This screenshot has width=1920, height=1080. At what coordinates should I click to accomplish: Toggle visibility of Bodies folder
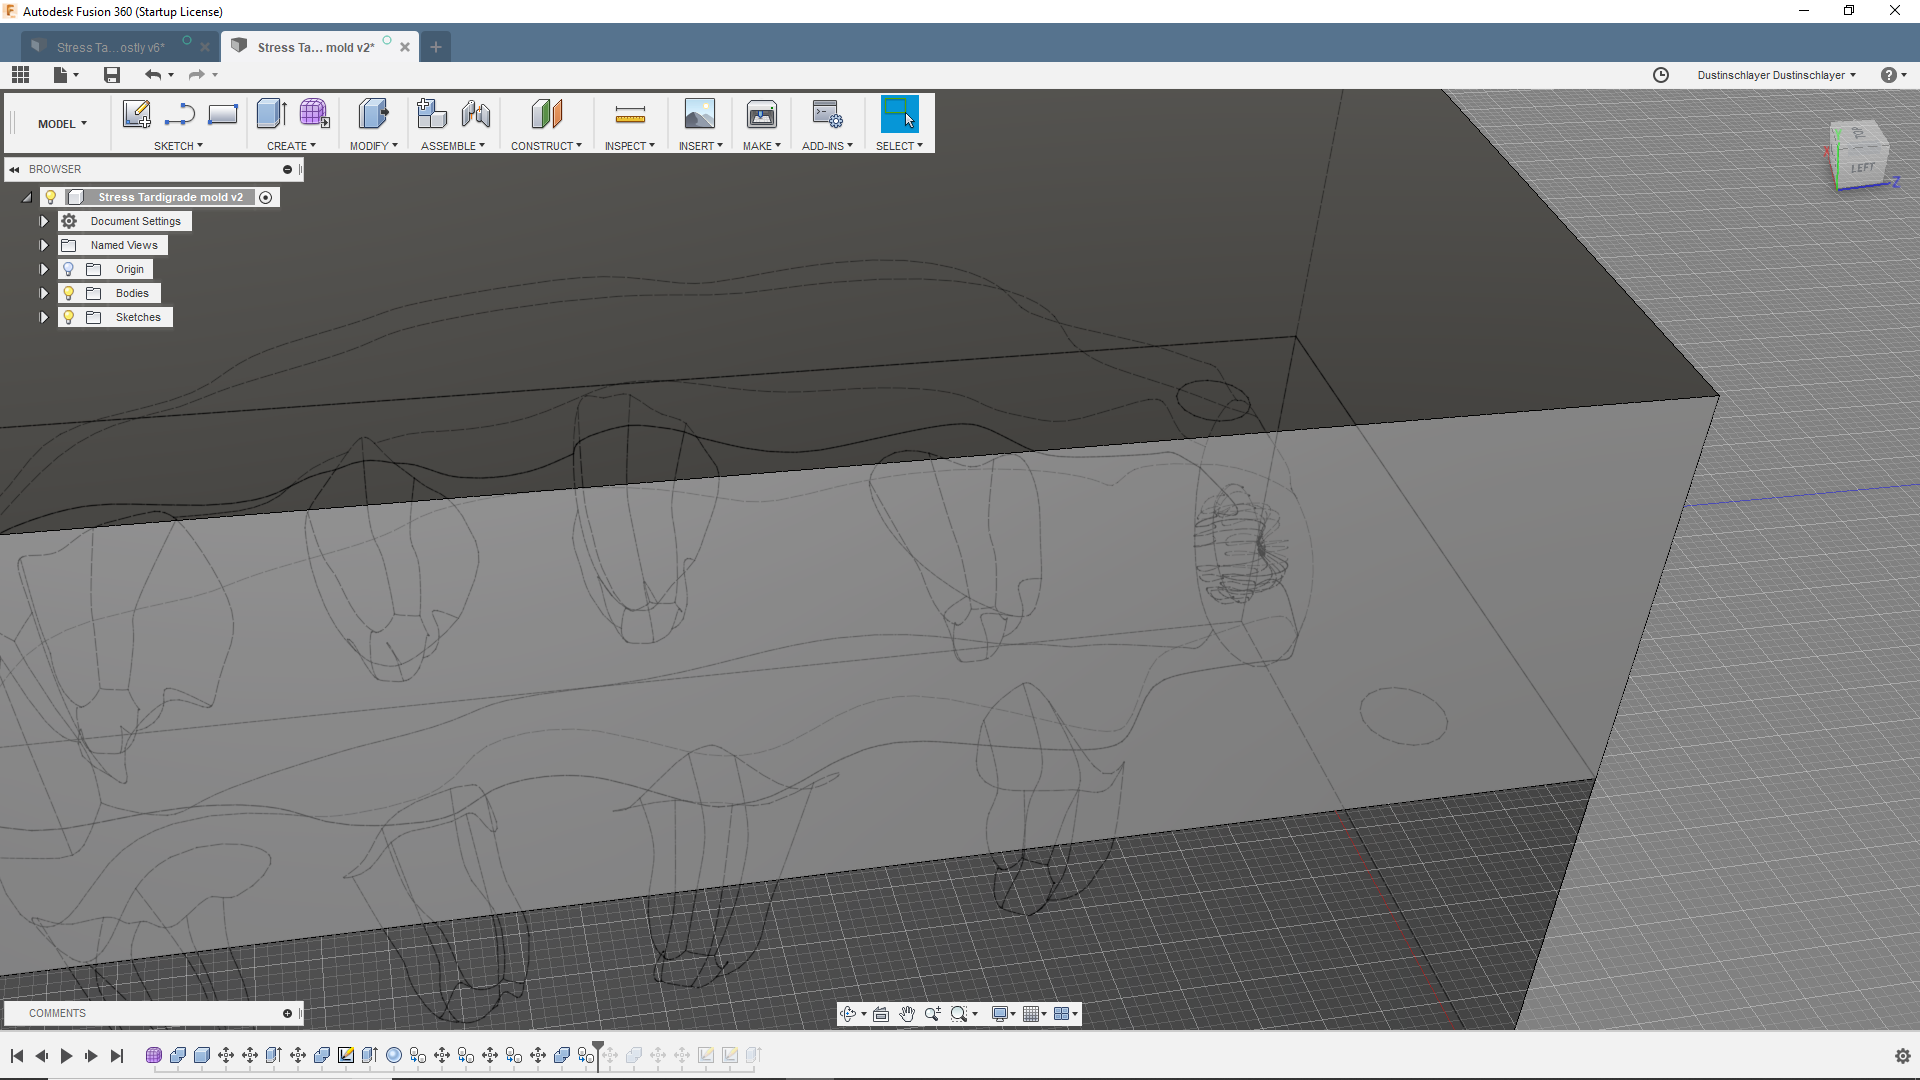[69, 293]
